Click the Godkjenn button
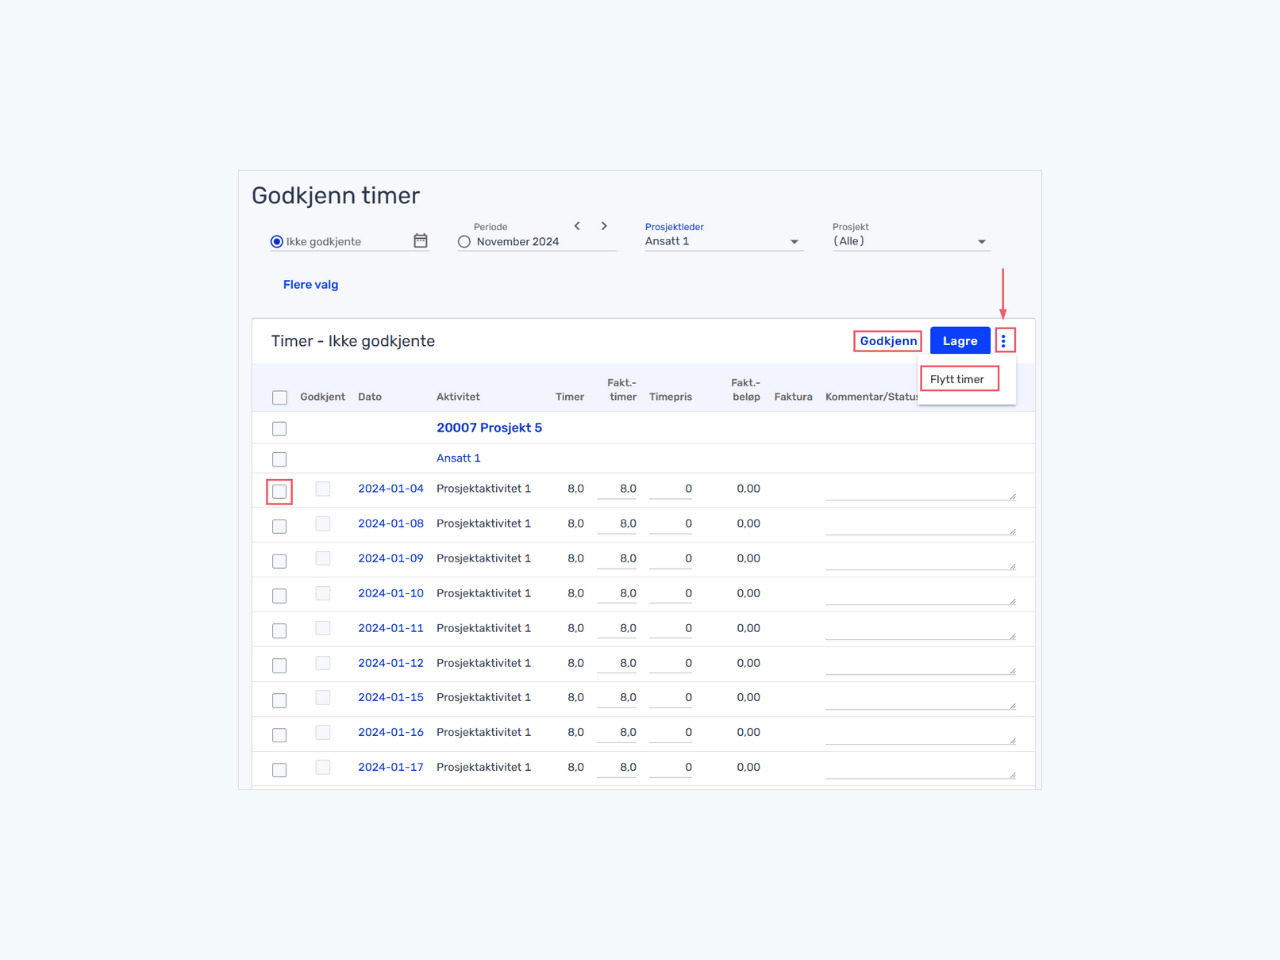 [888, 341]
